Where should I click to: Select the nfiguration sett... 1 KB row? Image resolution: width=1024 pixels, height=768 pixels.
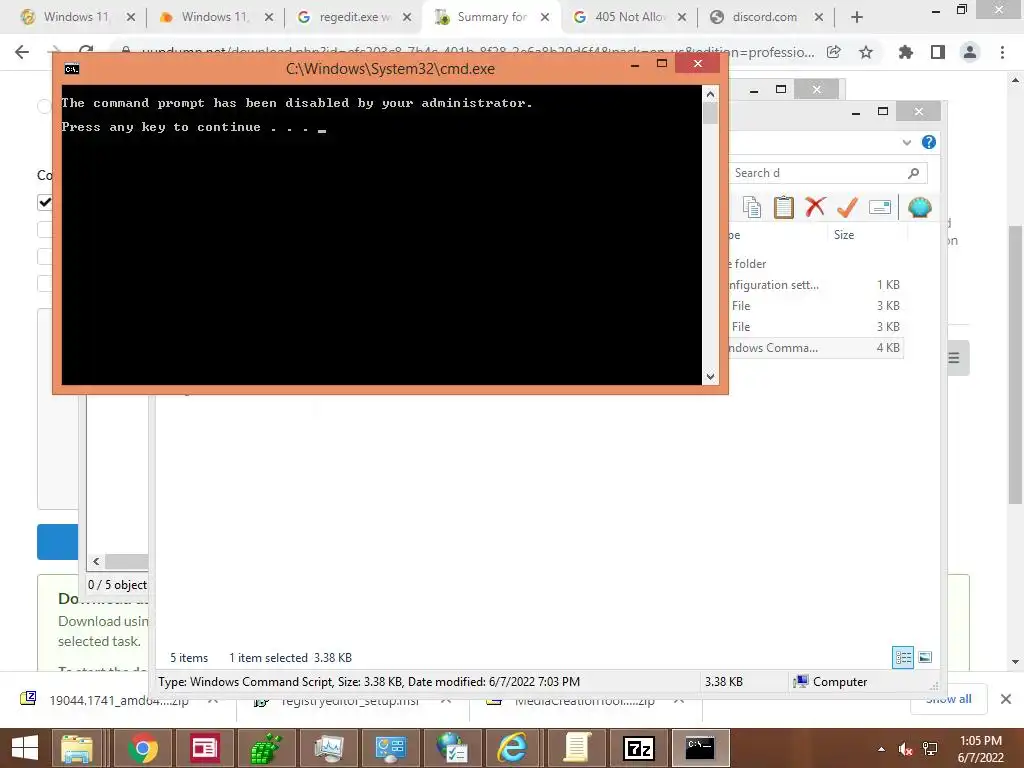tap(816, 285)
